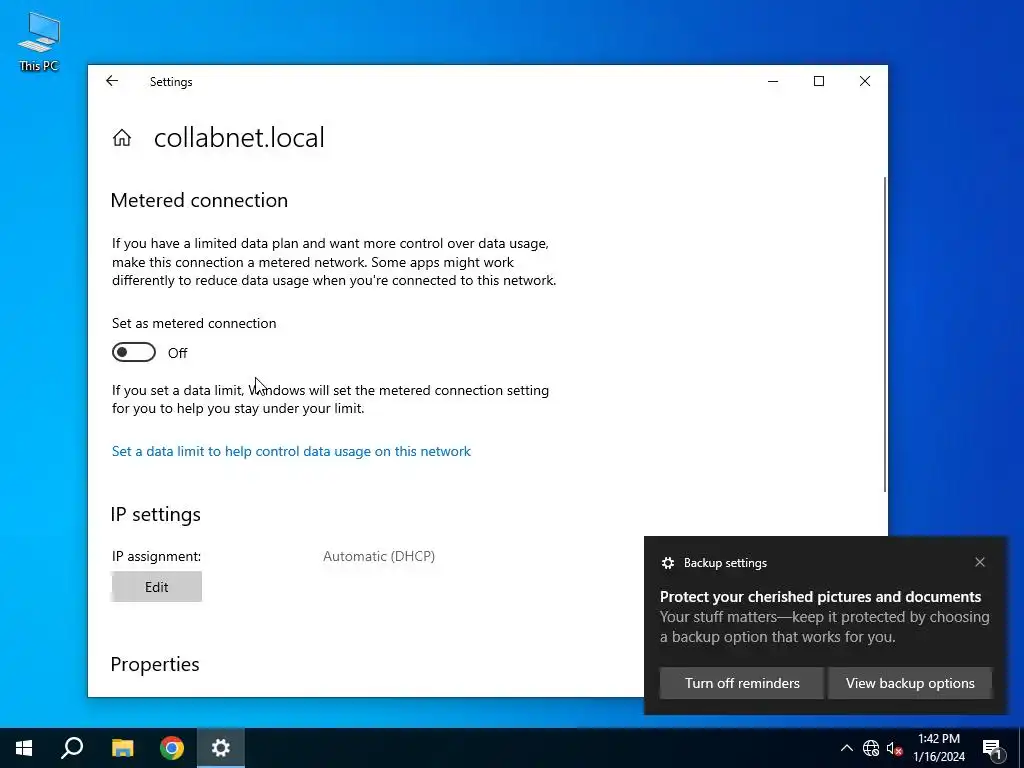Click the Metered connection heading
Viewport: 1024px width, 768px height.
(x=199, y=200)
